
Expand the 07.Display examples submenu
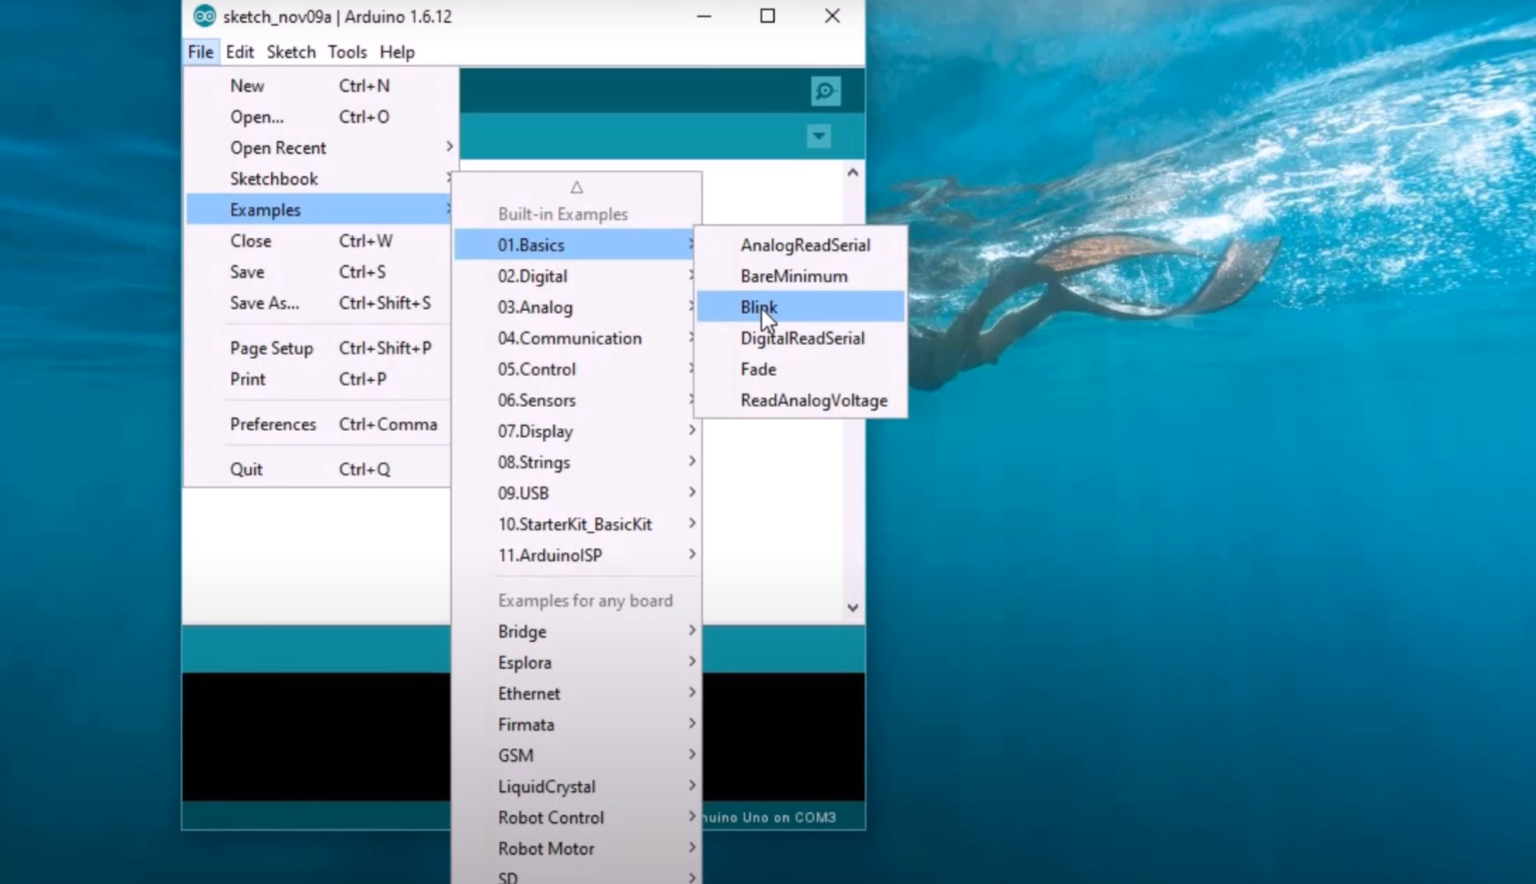535,431
